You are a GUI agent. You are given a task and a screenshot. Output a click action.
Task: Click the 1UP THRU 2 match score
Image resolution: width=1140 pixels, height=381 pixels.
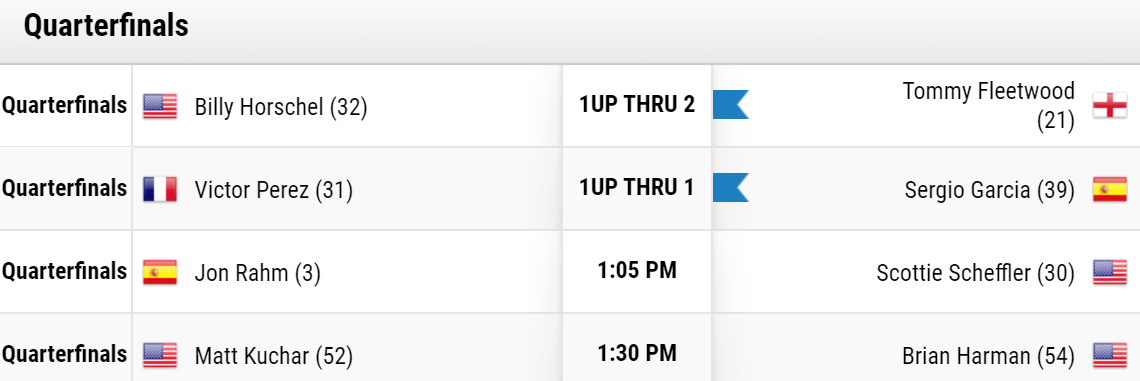(637, 105)
